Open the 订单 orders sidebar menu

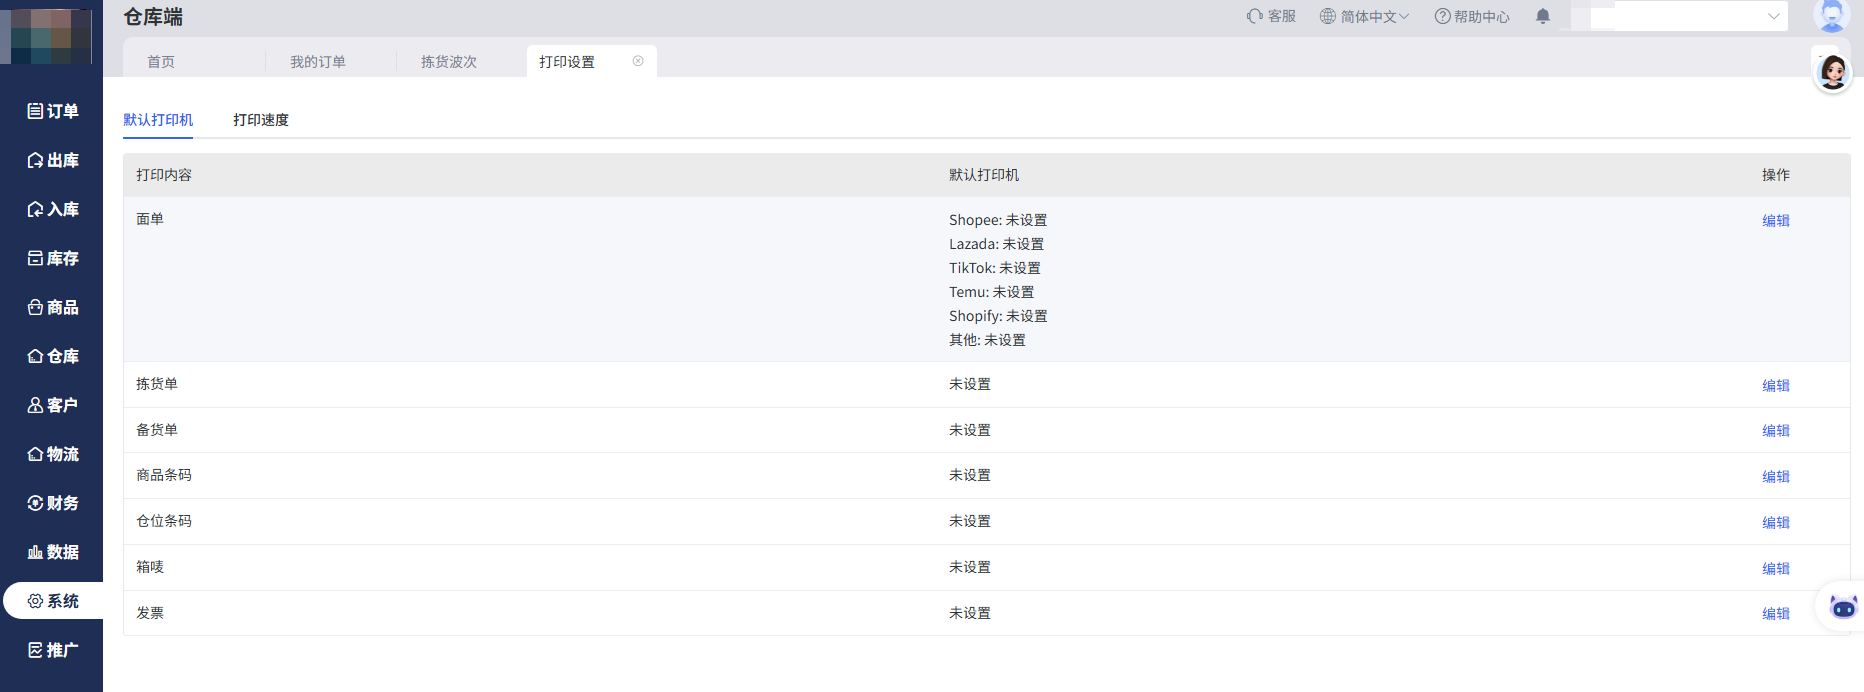point(52,111)
